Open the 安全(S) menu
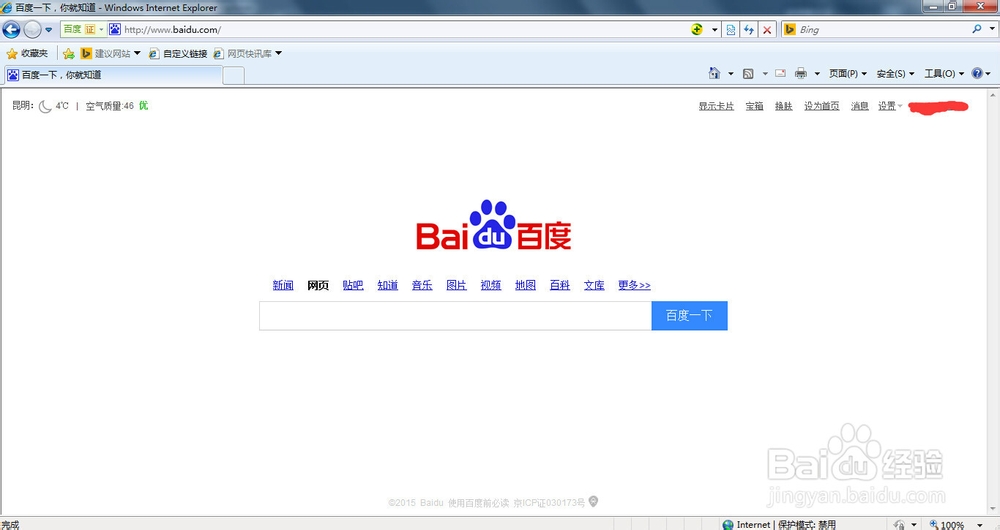 [x=895, y=73]
